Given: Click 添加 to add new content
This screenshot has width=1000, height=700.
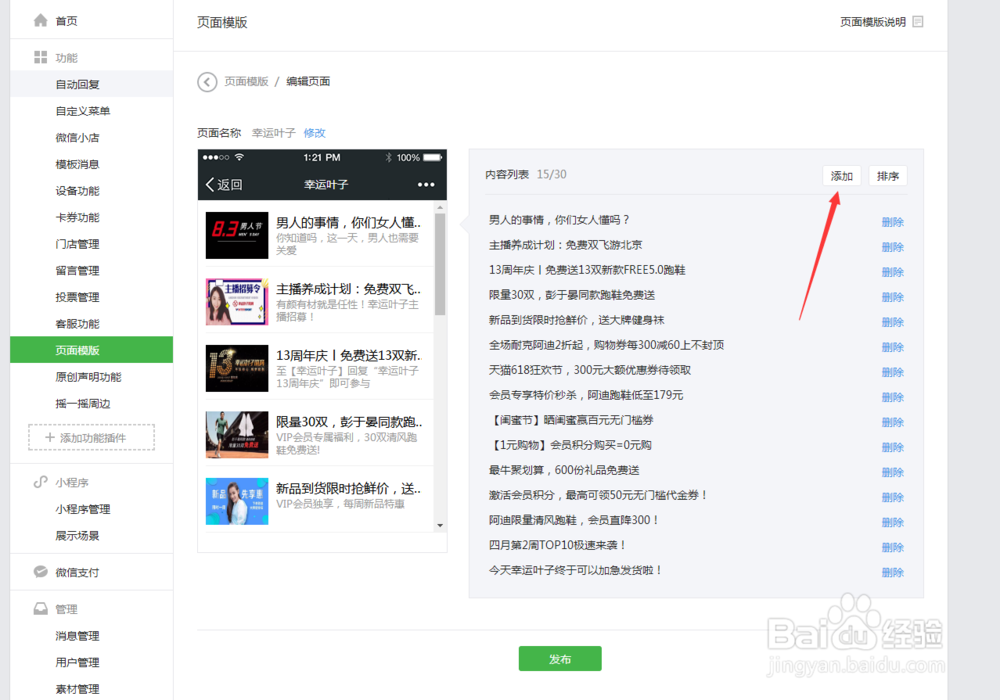Looking at the screenshot, I should 841,175.
